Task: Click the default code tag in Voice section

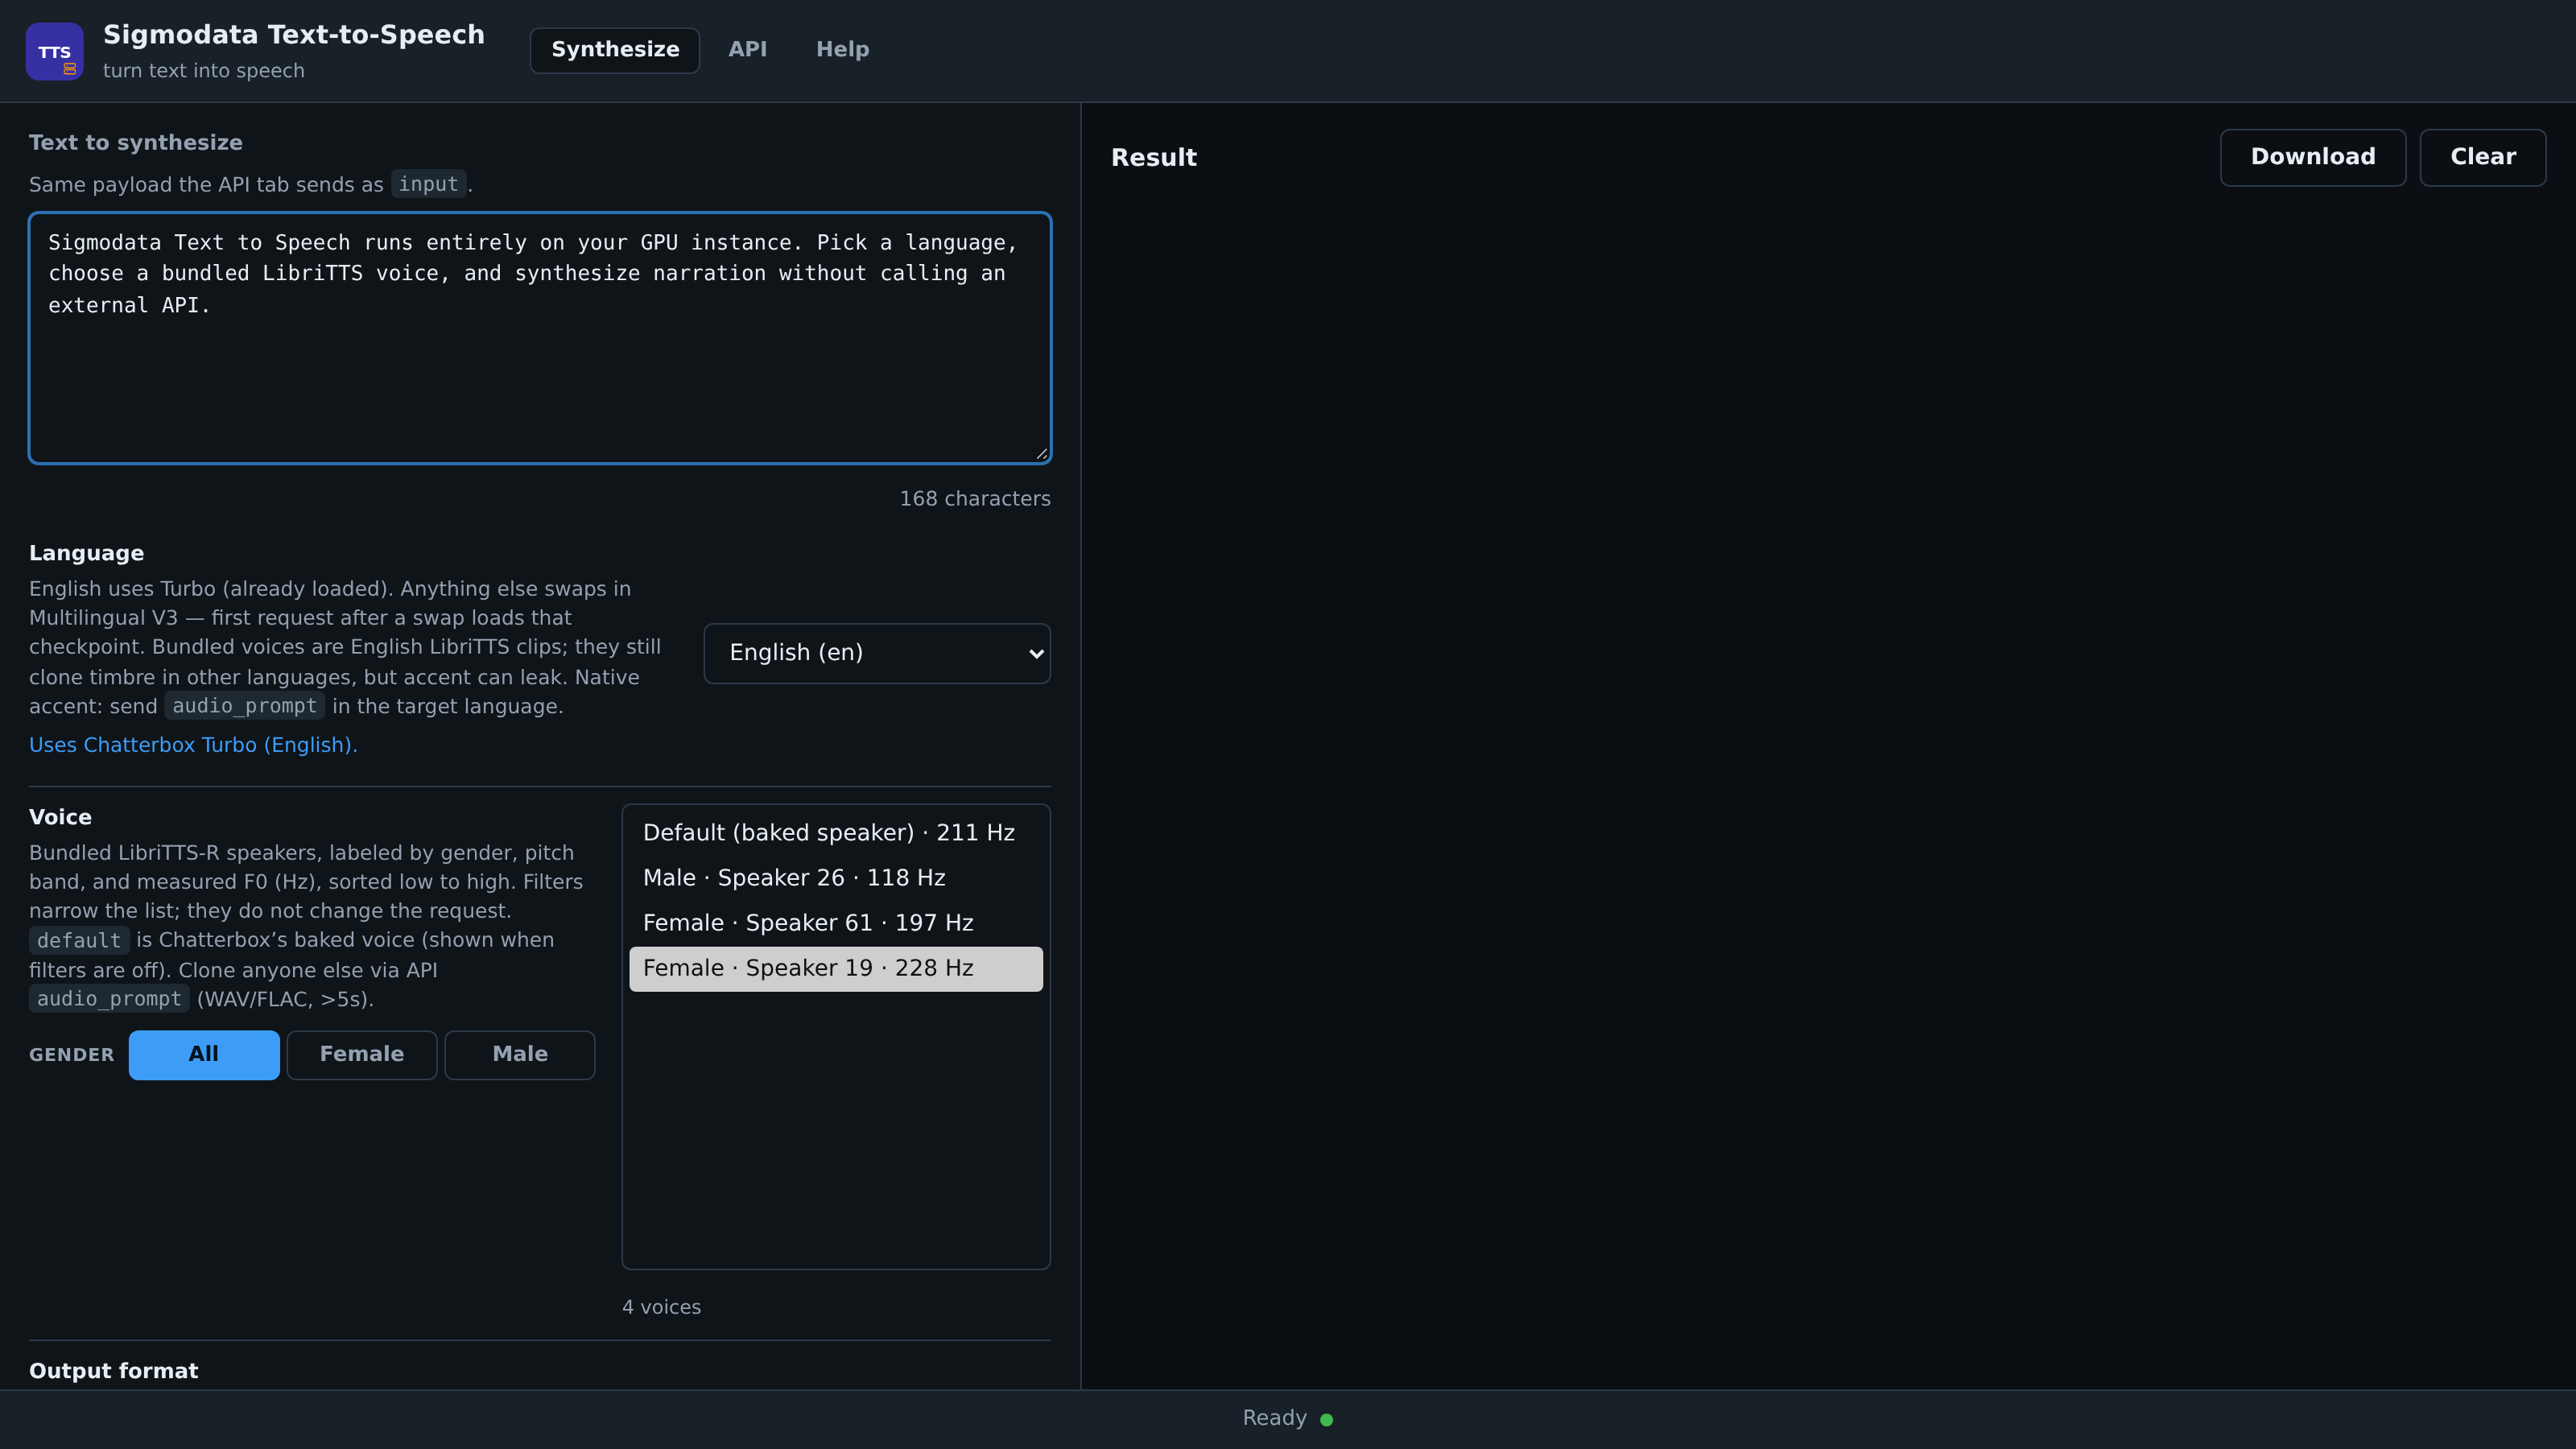Action: pos(79,941)
